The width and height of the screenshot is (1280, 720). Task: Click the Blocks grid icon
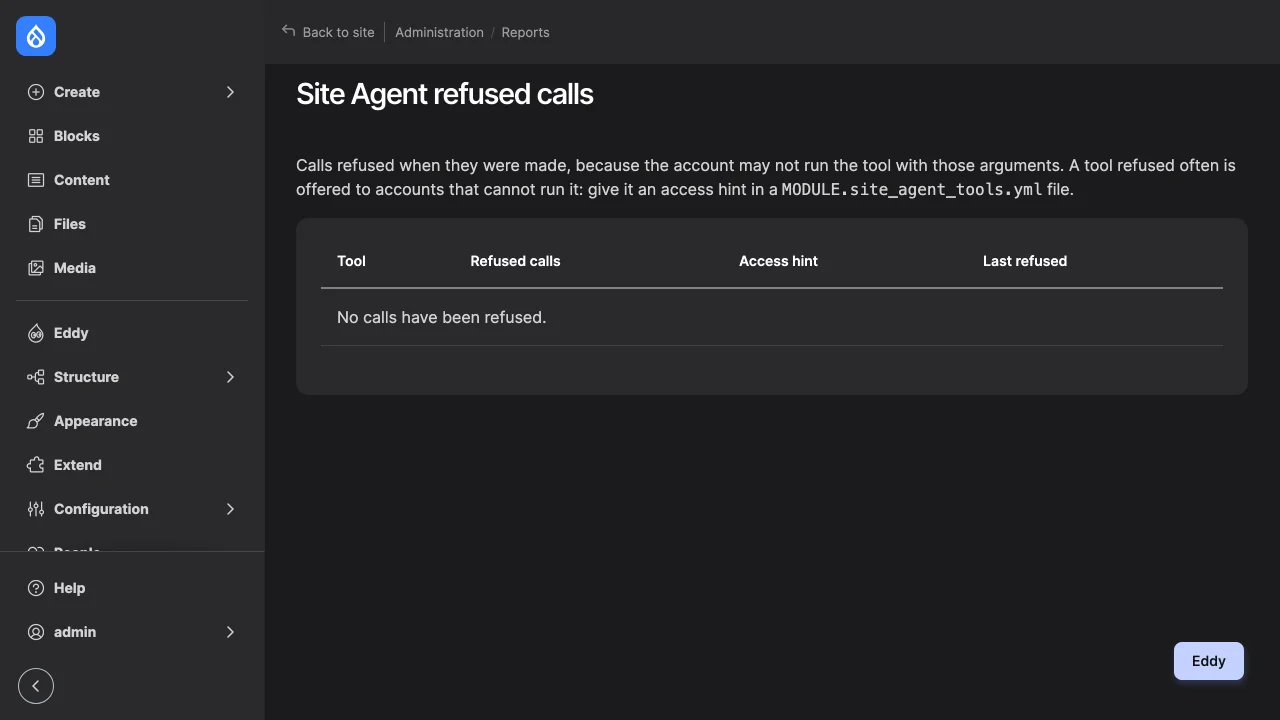(x=36, y=136)
